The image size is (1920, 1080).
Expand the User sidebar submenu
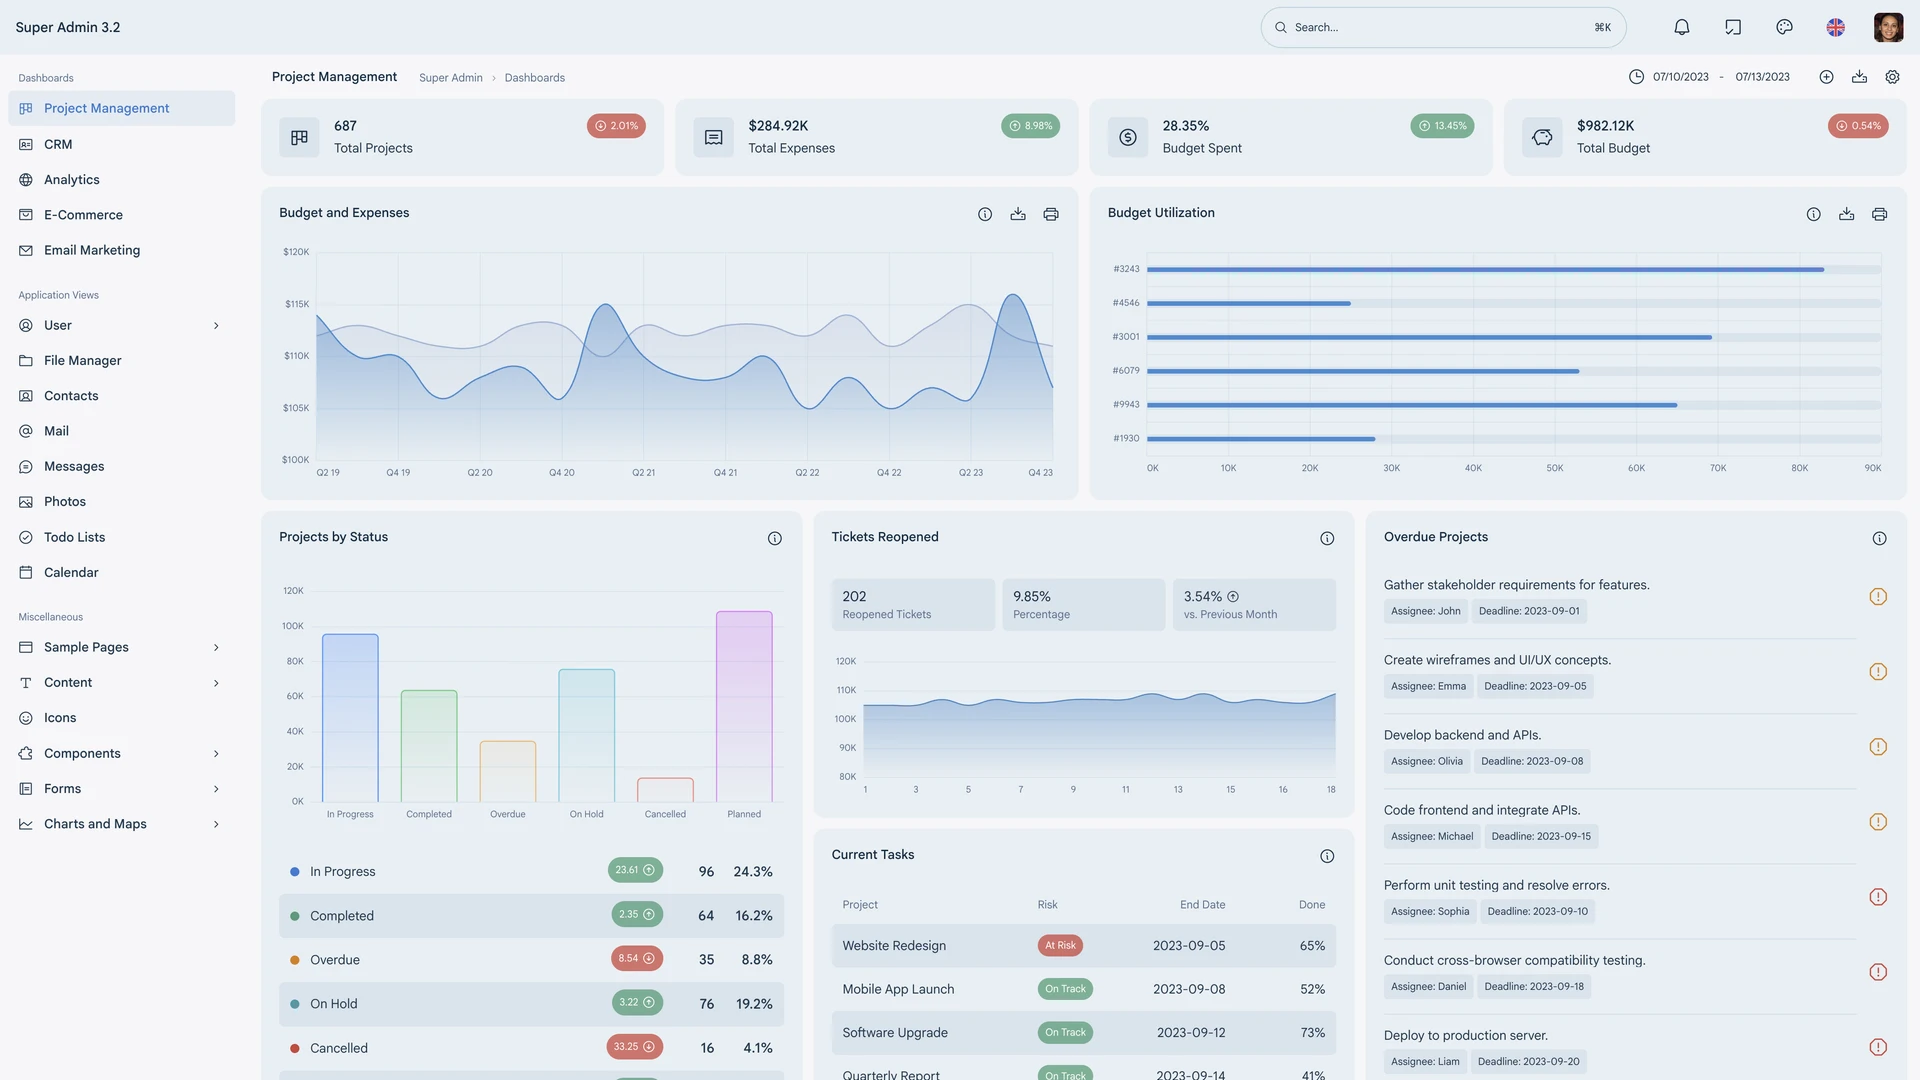tap(216, 326)
